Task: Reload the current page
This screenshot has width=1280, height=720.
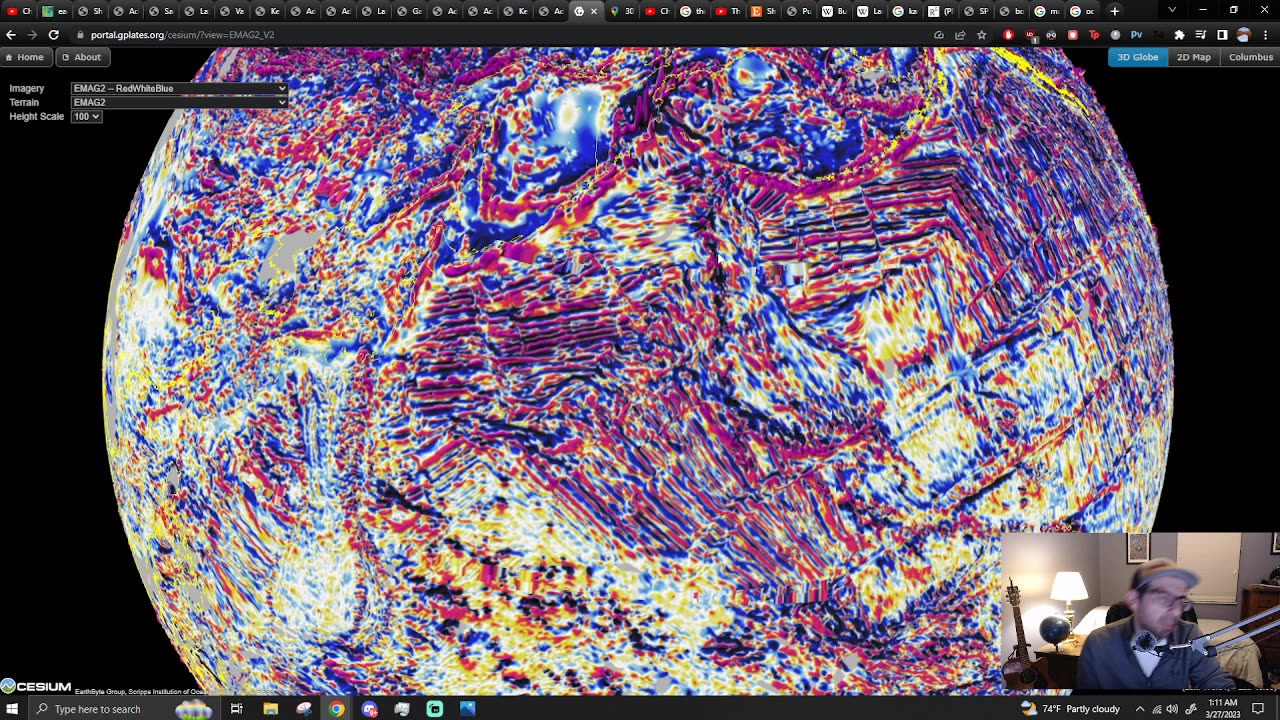Action: point(53,35)
